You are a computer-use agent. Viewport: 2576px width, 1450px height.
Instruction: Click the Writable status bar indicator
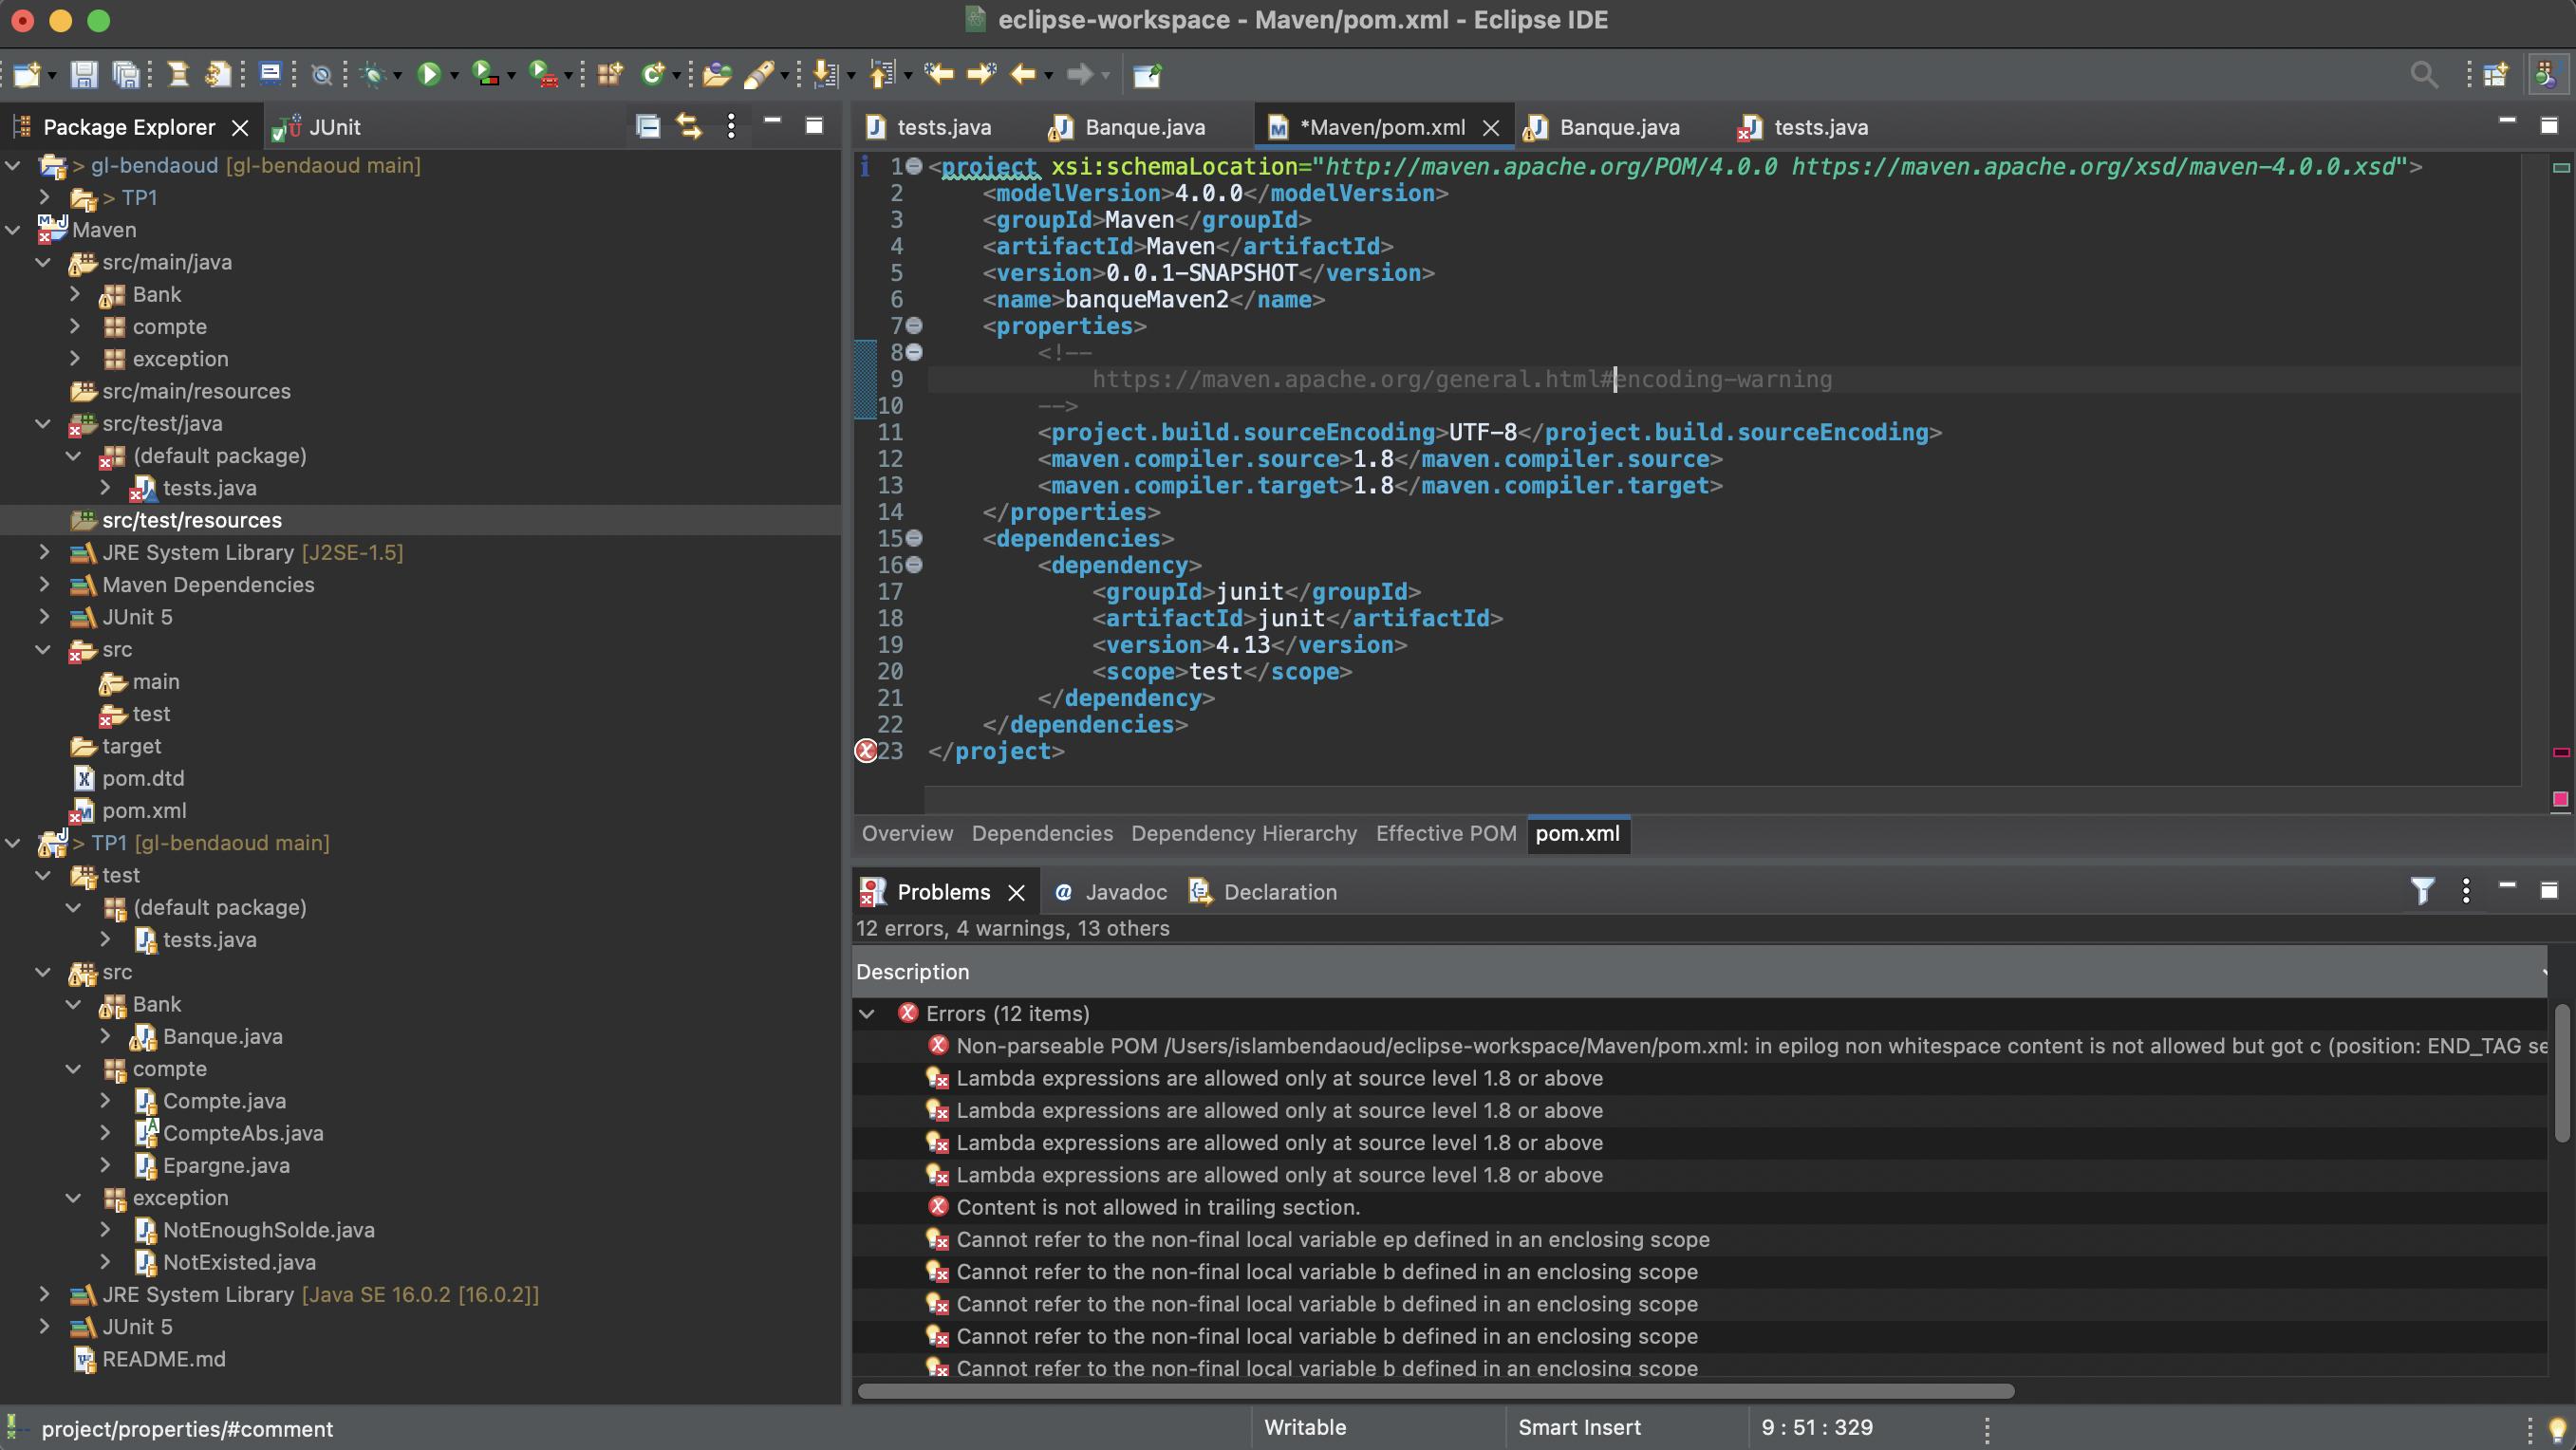(x=1304, y=1427)
